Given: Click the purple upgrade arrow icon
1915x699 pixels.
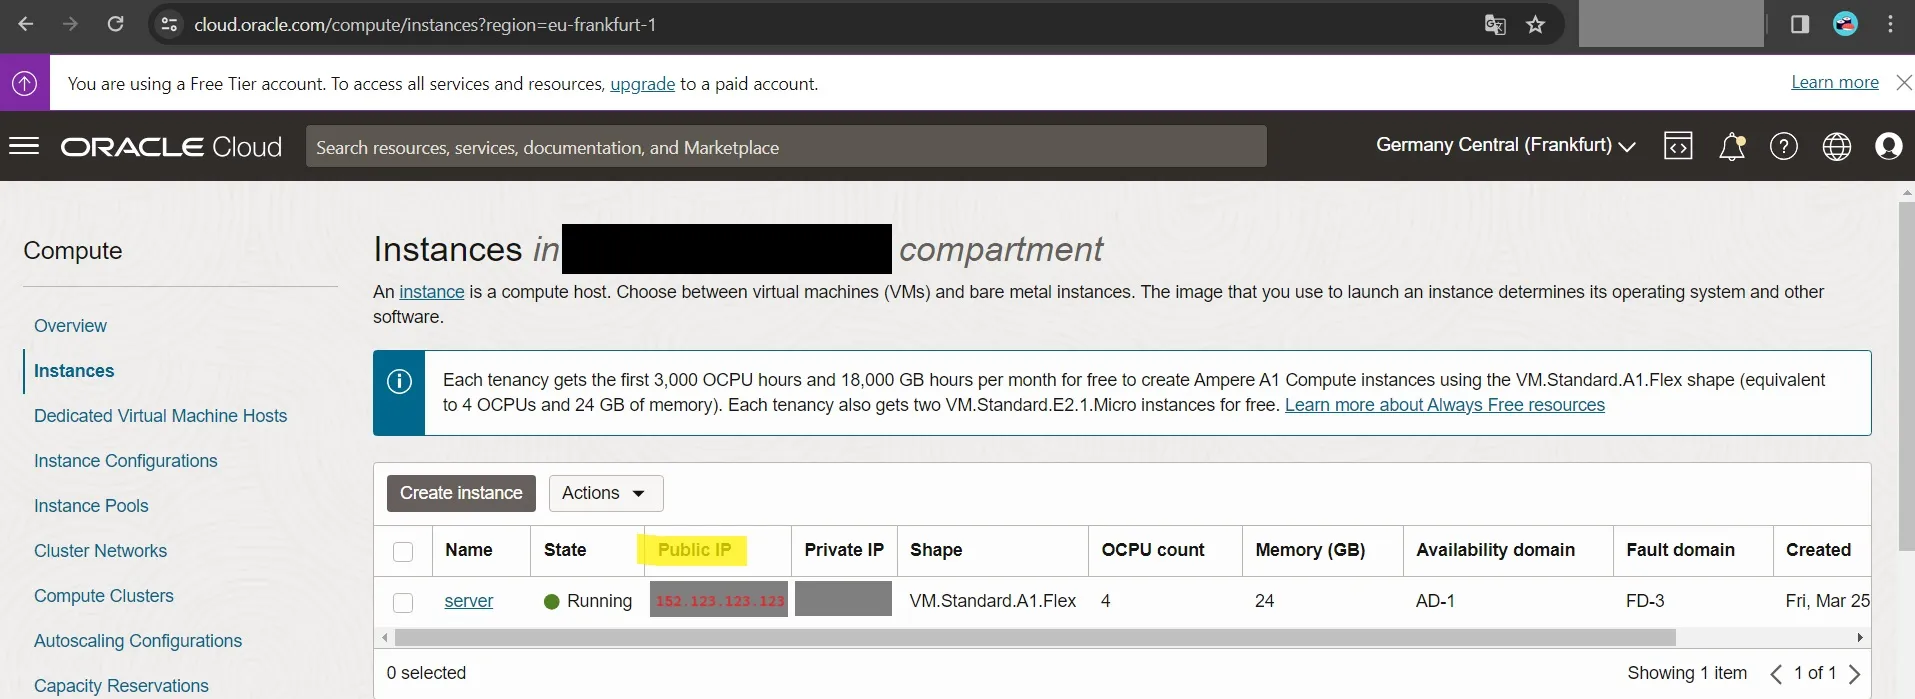Looking at the screenshot, I should (x=25, y=83).
